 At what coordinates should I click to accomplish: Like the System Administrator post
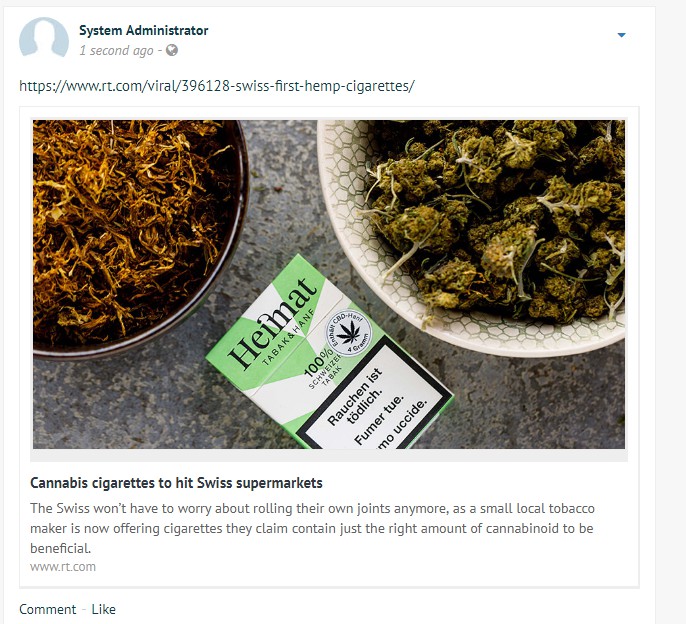(x=103, y=609)
